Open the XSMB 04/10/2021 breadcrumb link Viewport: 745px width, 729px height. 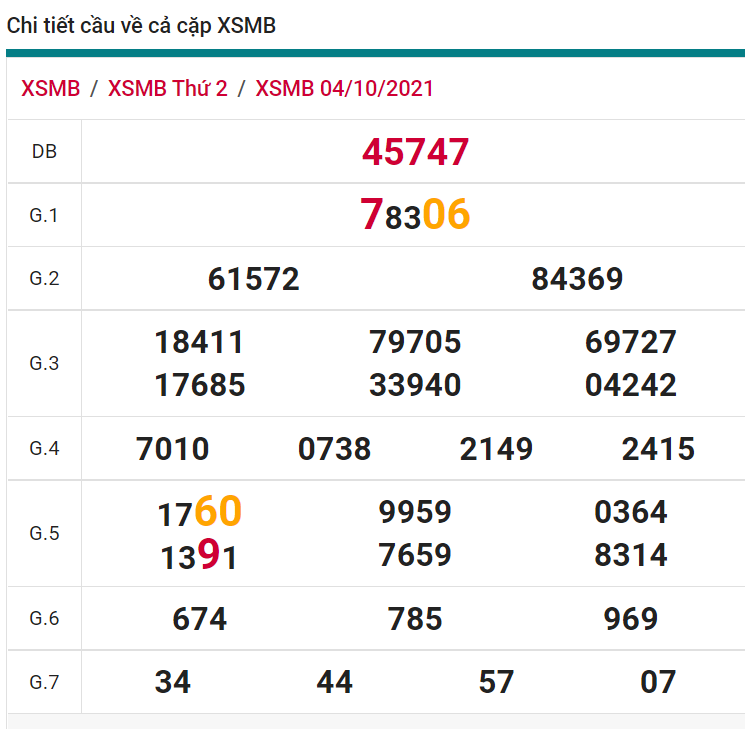click(345, 88)
